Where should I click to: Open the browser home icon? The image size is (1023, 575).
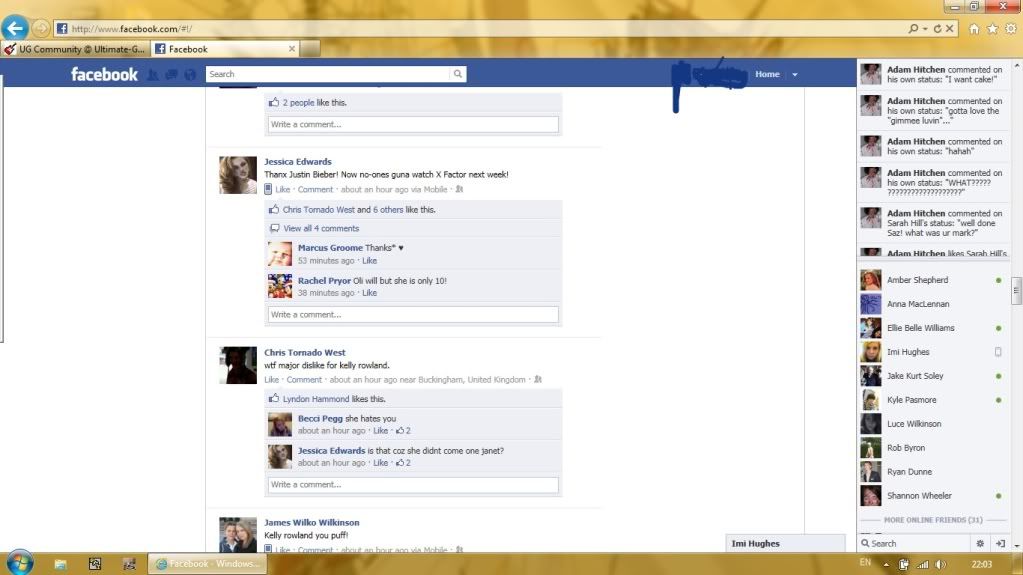974,29
